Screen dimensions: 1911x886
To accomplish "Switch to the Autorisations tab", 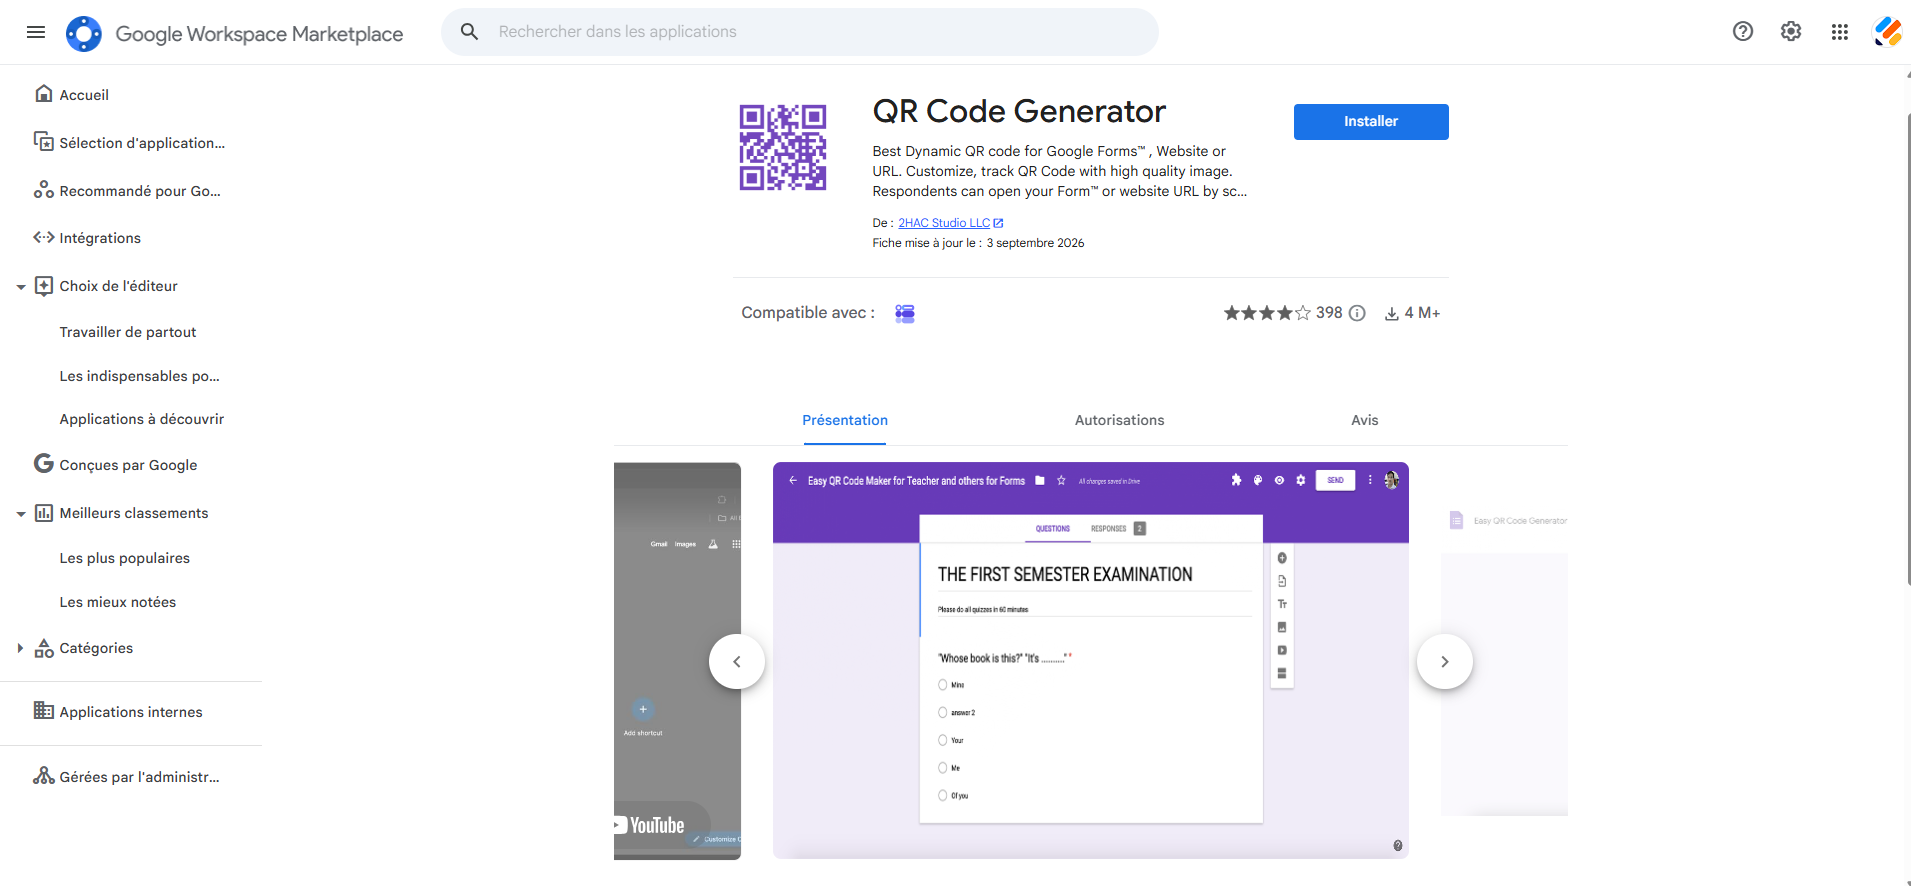I will click(1119, 420).
